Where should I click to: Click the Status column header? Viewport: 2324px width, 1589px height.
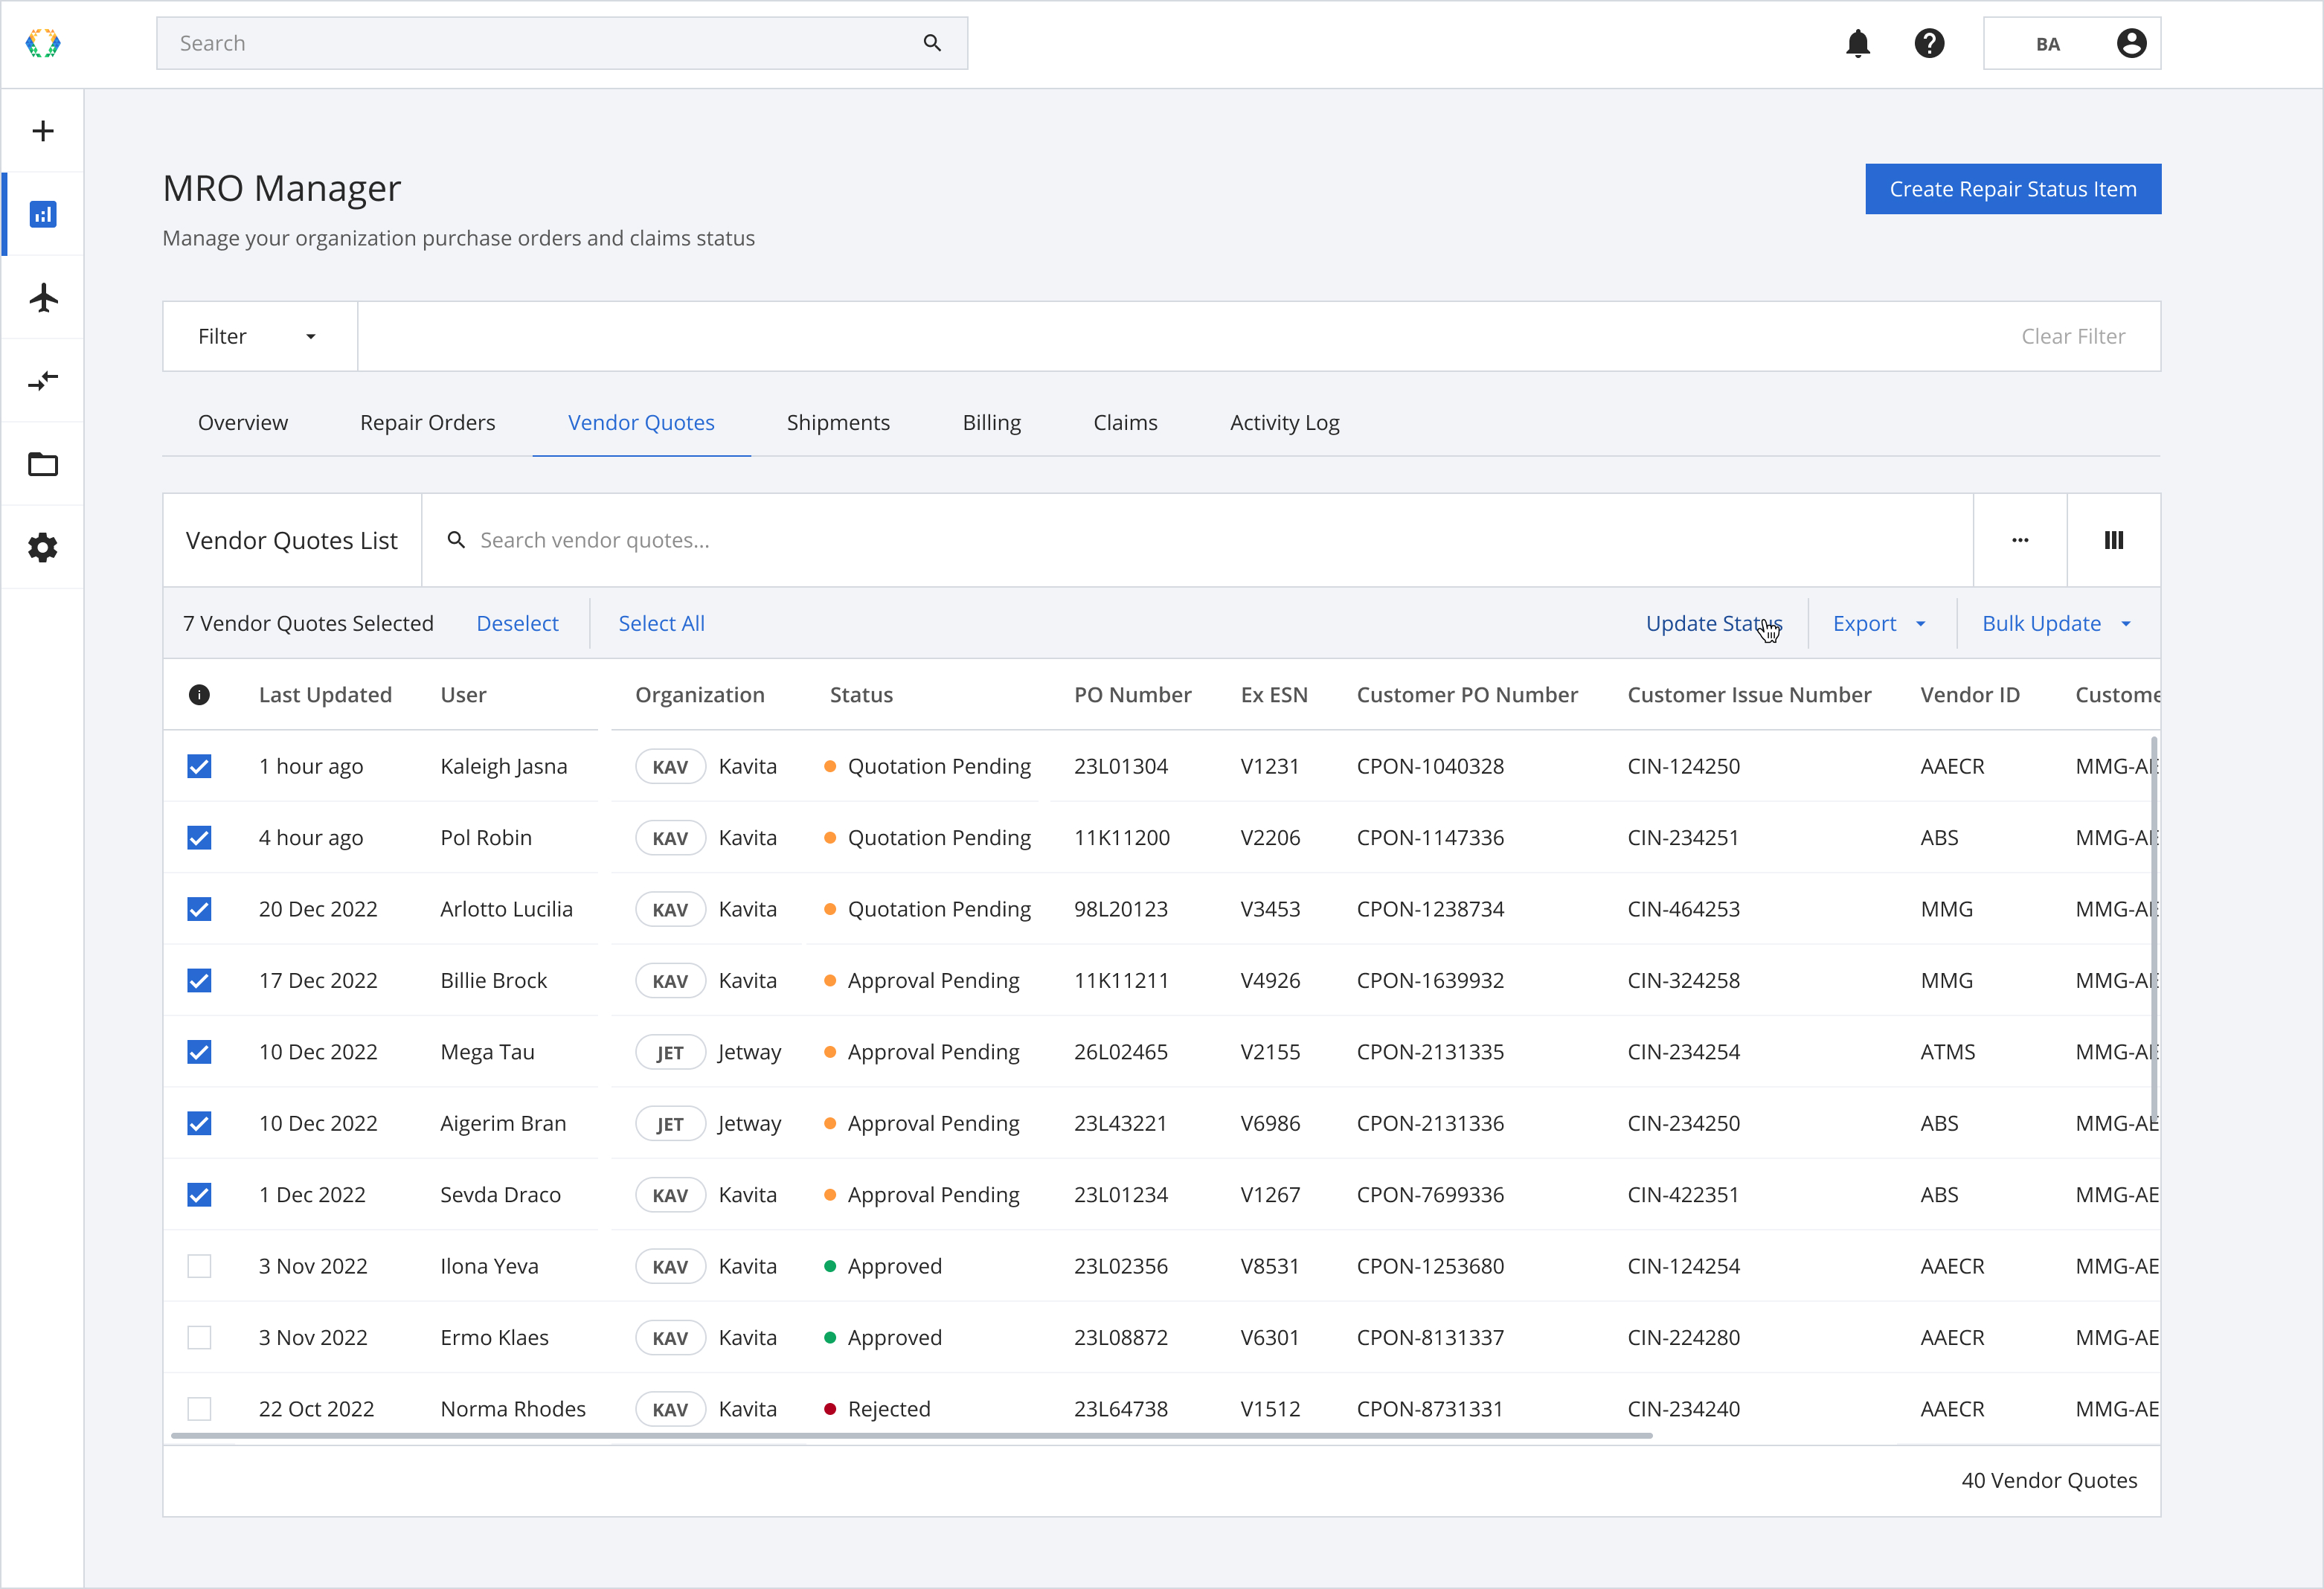coord(861,695)
